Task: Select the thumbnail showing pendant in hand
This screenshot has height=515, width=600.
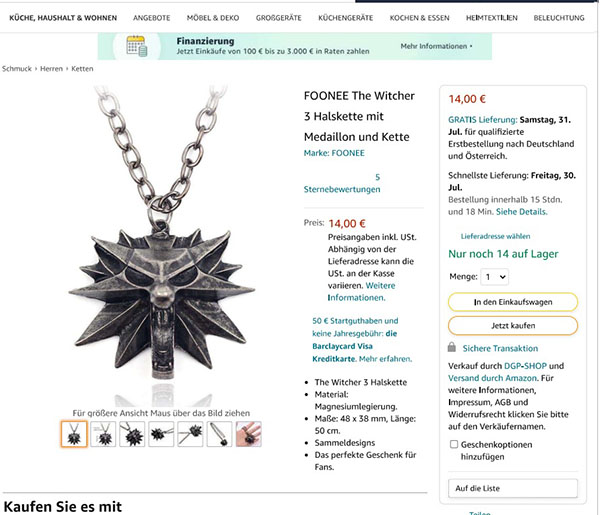Action: (x=249, y=434)
